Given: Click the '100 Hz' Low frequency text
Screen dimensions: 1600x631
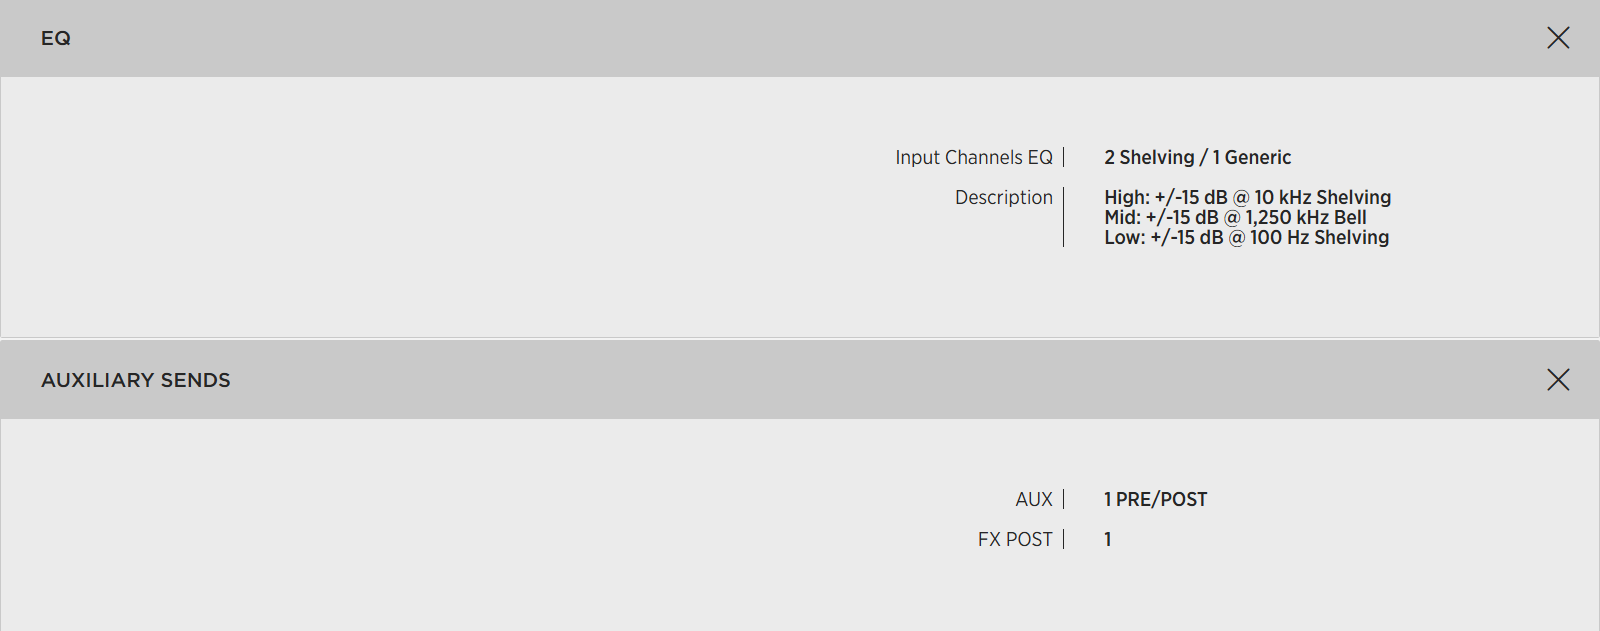Looking at the screenshot, I should pyautogui.click(x=1279, y=238).
